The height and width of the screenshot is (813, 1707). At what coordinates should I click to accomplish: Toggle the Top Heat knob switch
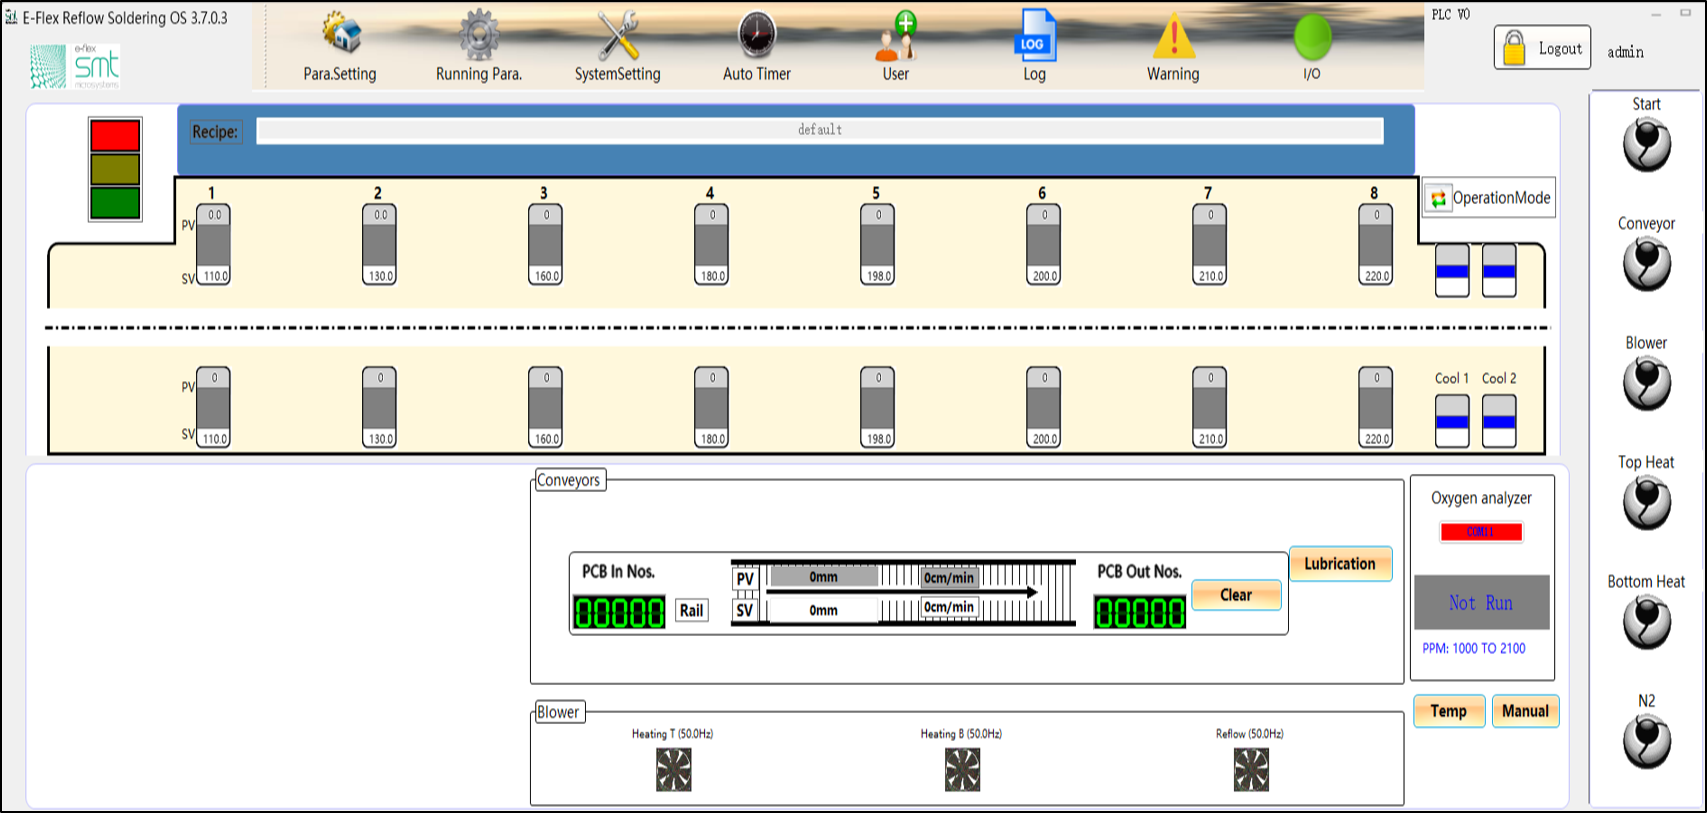tap(1646, 502)
